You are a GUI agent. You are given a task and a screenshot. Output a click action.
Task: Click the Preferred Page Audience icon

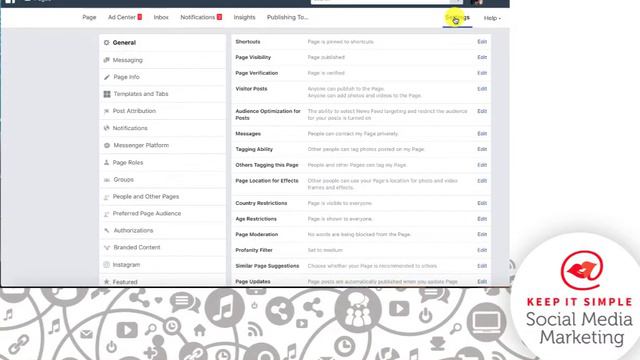pos(107,213)
